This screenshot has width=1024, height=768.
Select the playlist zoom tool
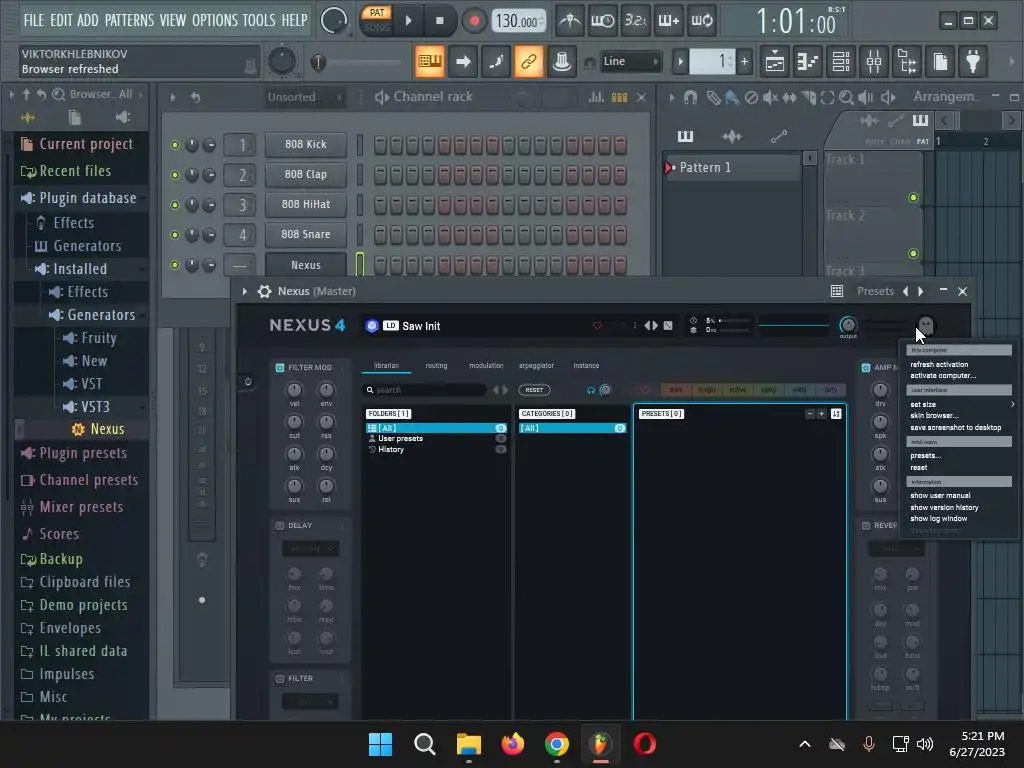tap(846, 97)
